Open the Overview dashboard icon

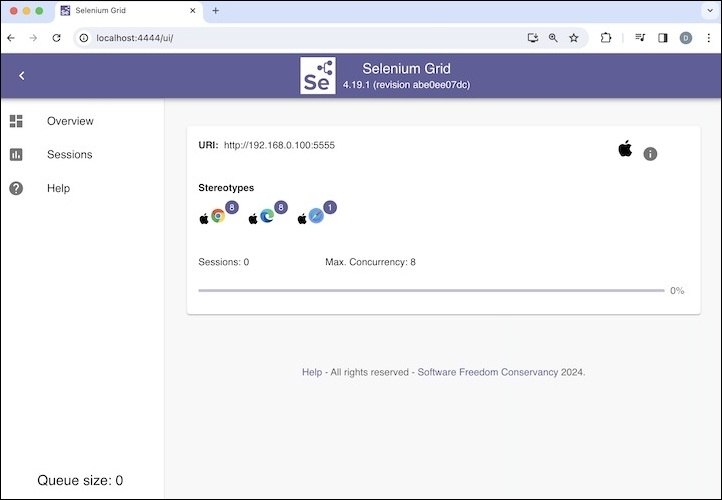click(x=16, y=121)
